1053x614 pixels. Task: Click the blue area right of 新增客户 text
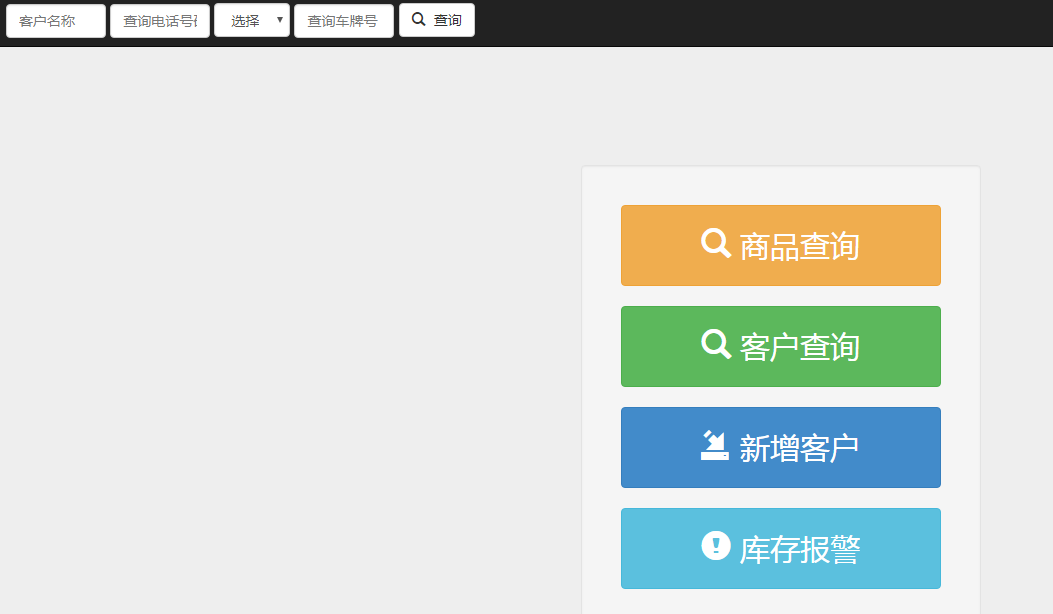900,448
